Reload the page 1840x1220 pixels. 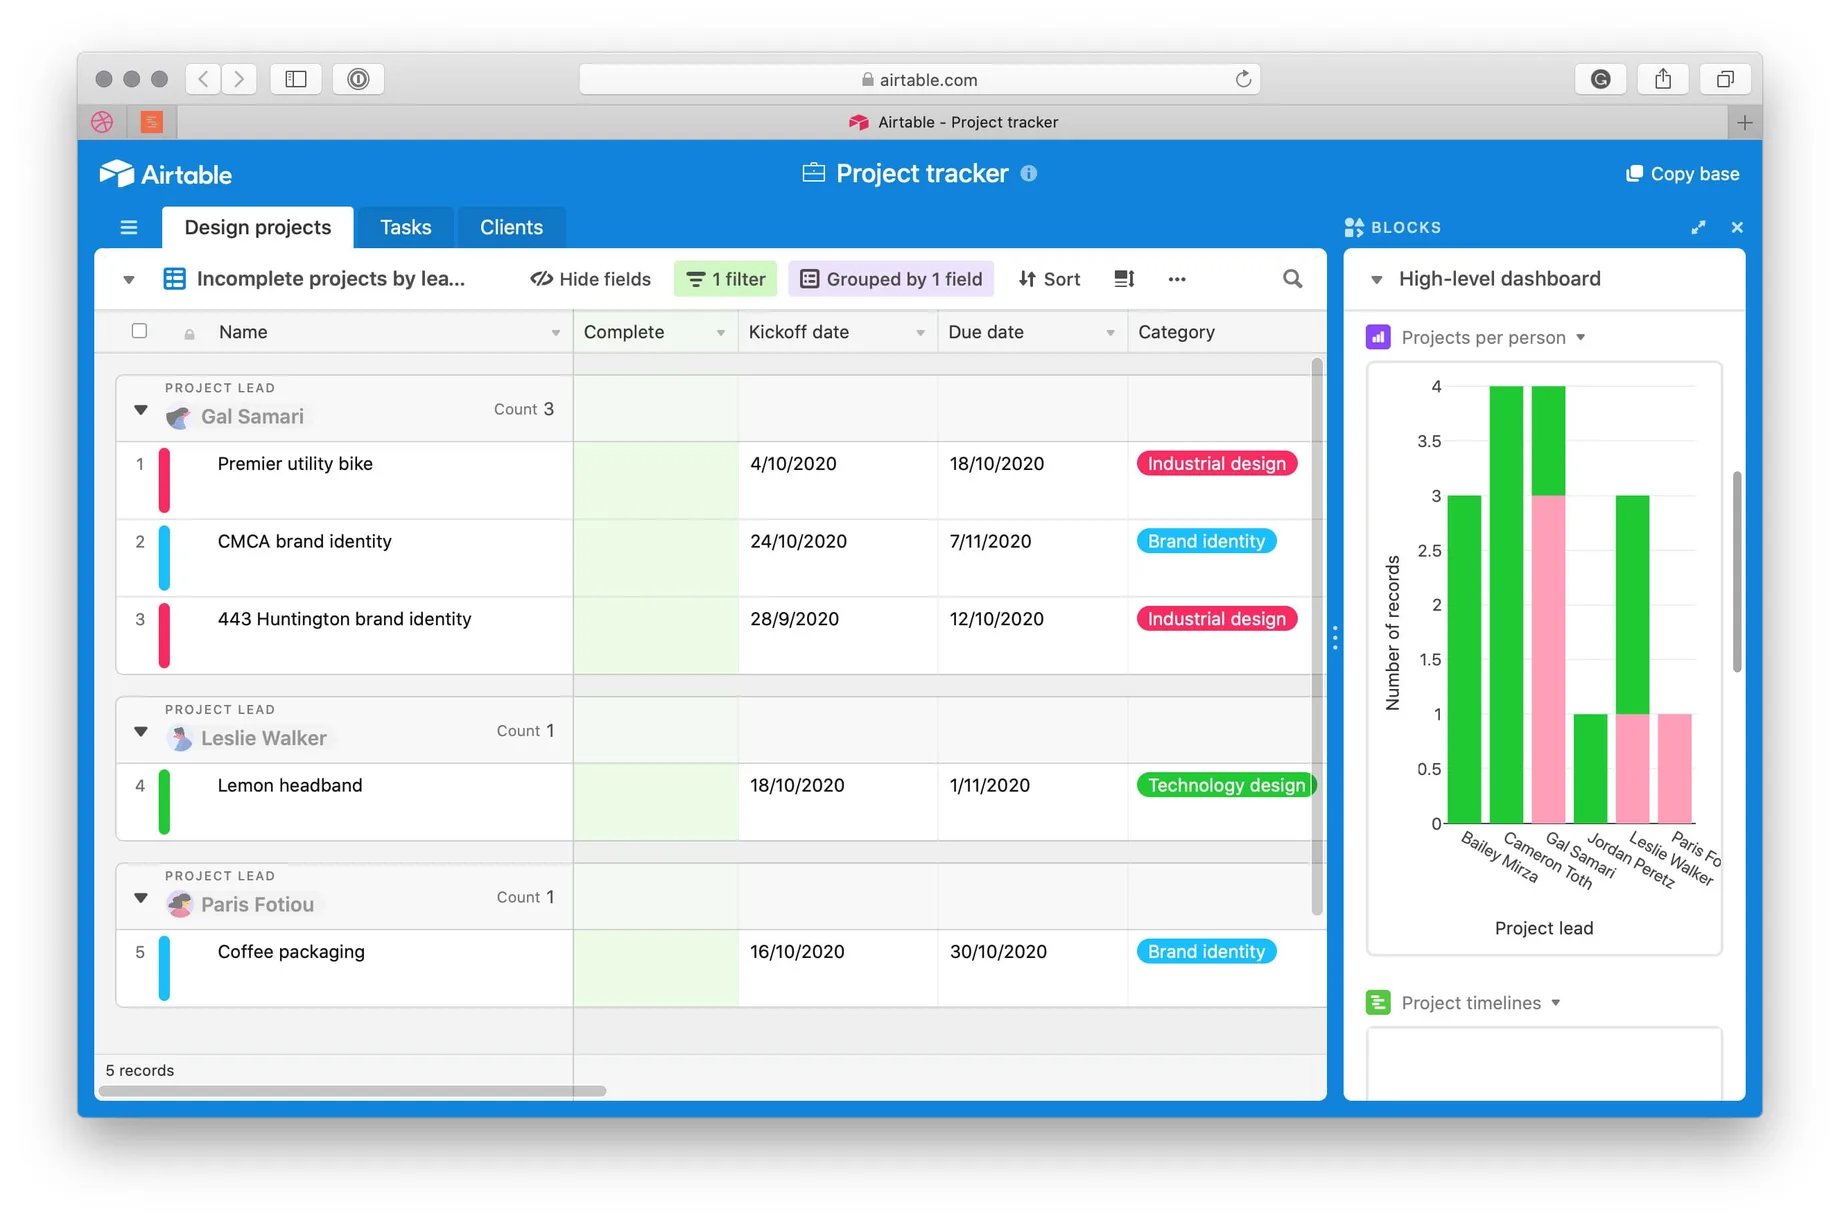point(1243,79)
